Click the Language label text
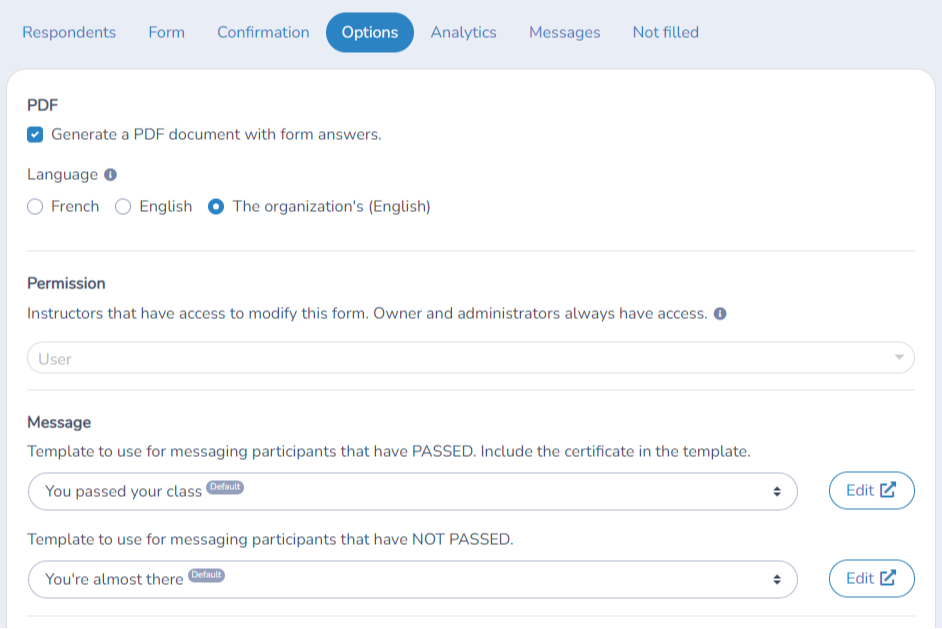The width and height of the screenshot is (942, 629). 62,175
